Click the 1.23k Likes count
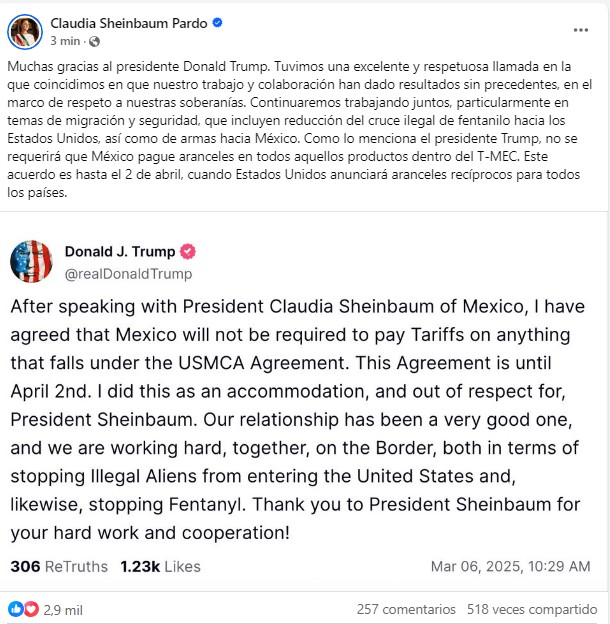 pos(160,566)
